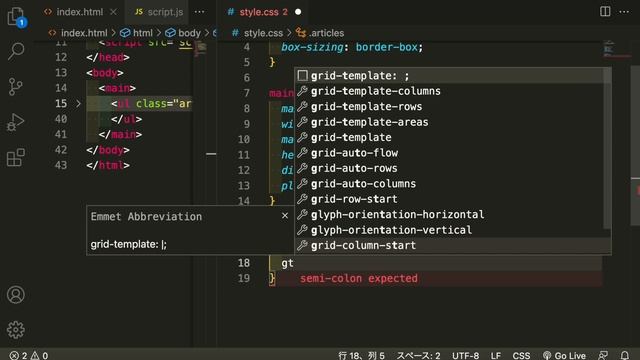Click closing </main> tag on line 41
This screenshot has width=640, height=360.
pyautogui.click(x=120, y=135)
